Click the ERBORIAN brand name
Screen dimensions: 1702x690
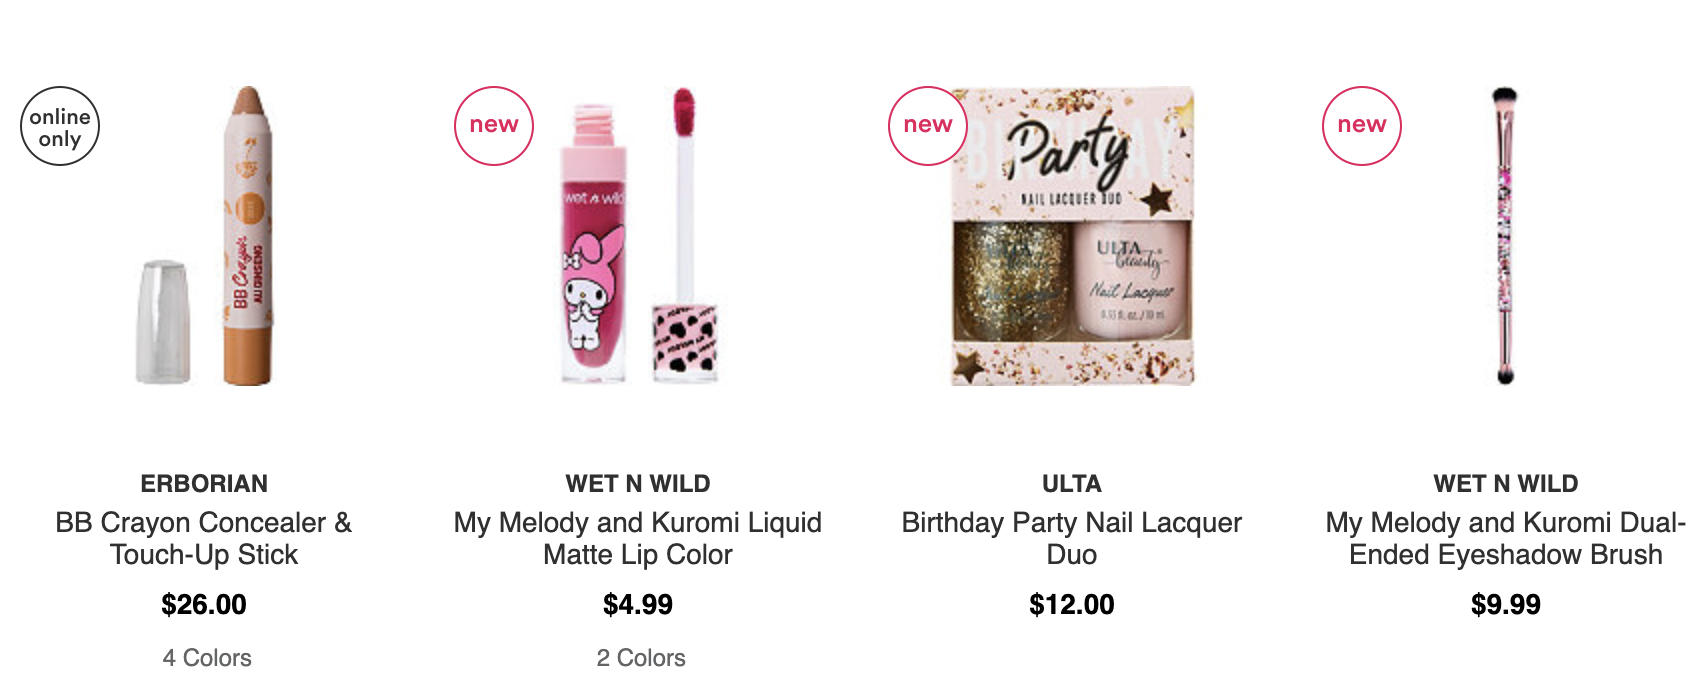tap(204, 484)
